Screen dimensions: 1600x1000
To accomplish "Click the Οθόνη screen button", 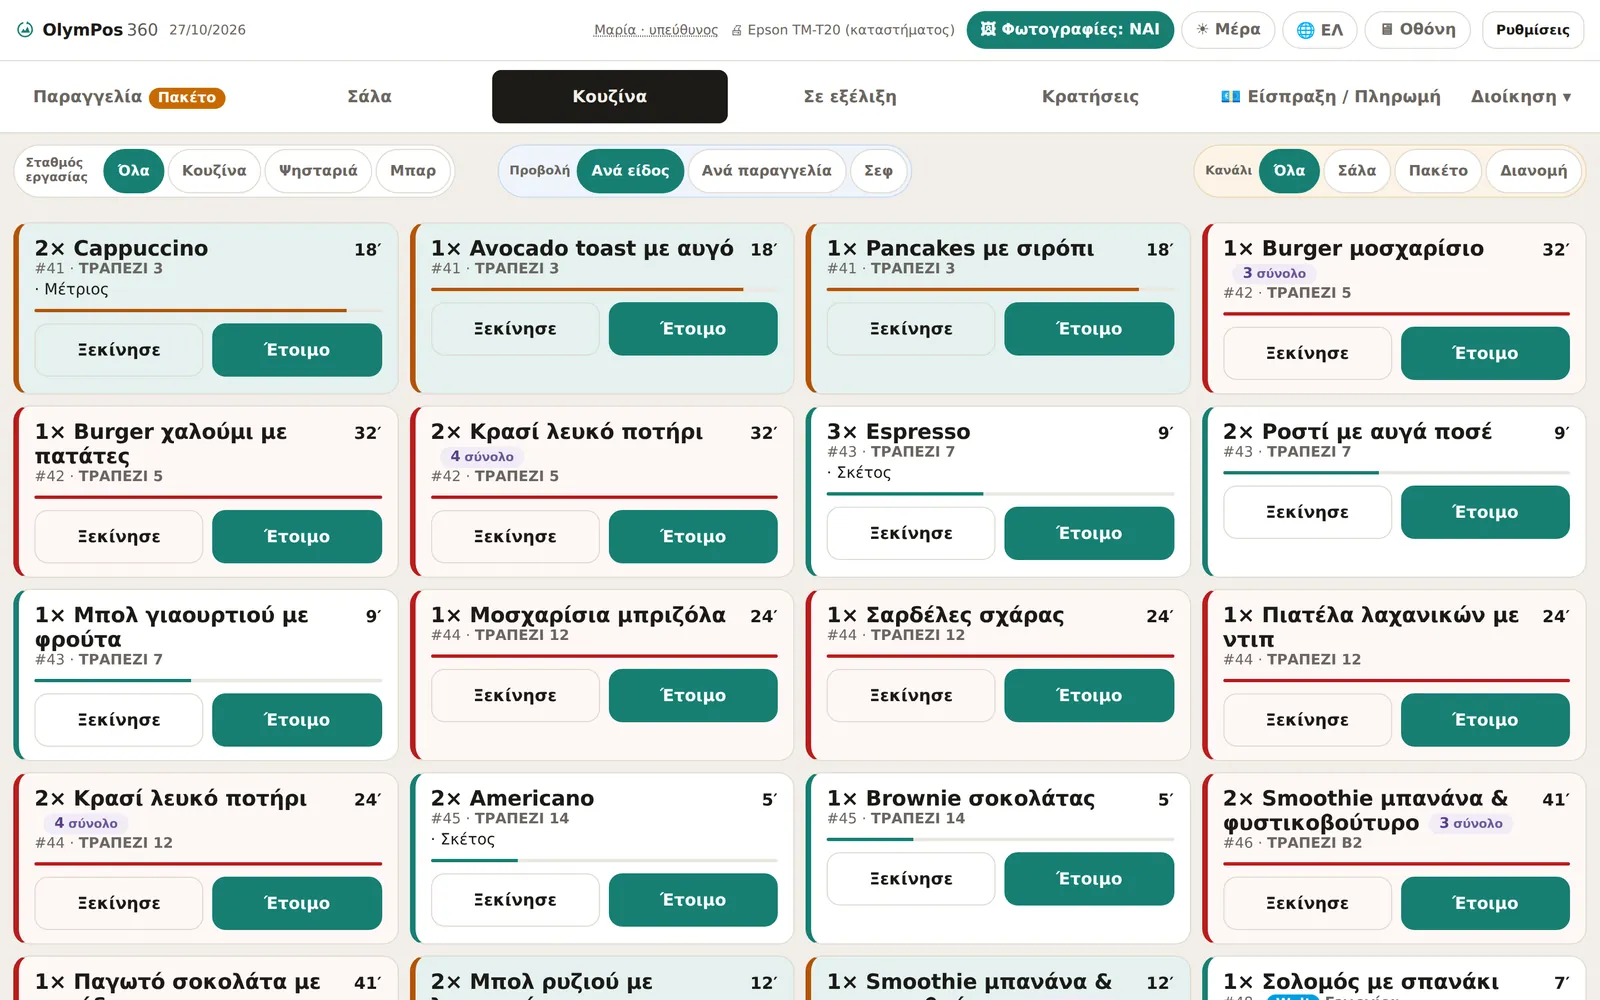I will pos(1418,30).
